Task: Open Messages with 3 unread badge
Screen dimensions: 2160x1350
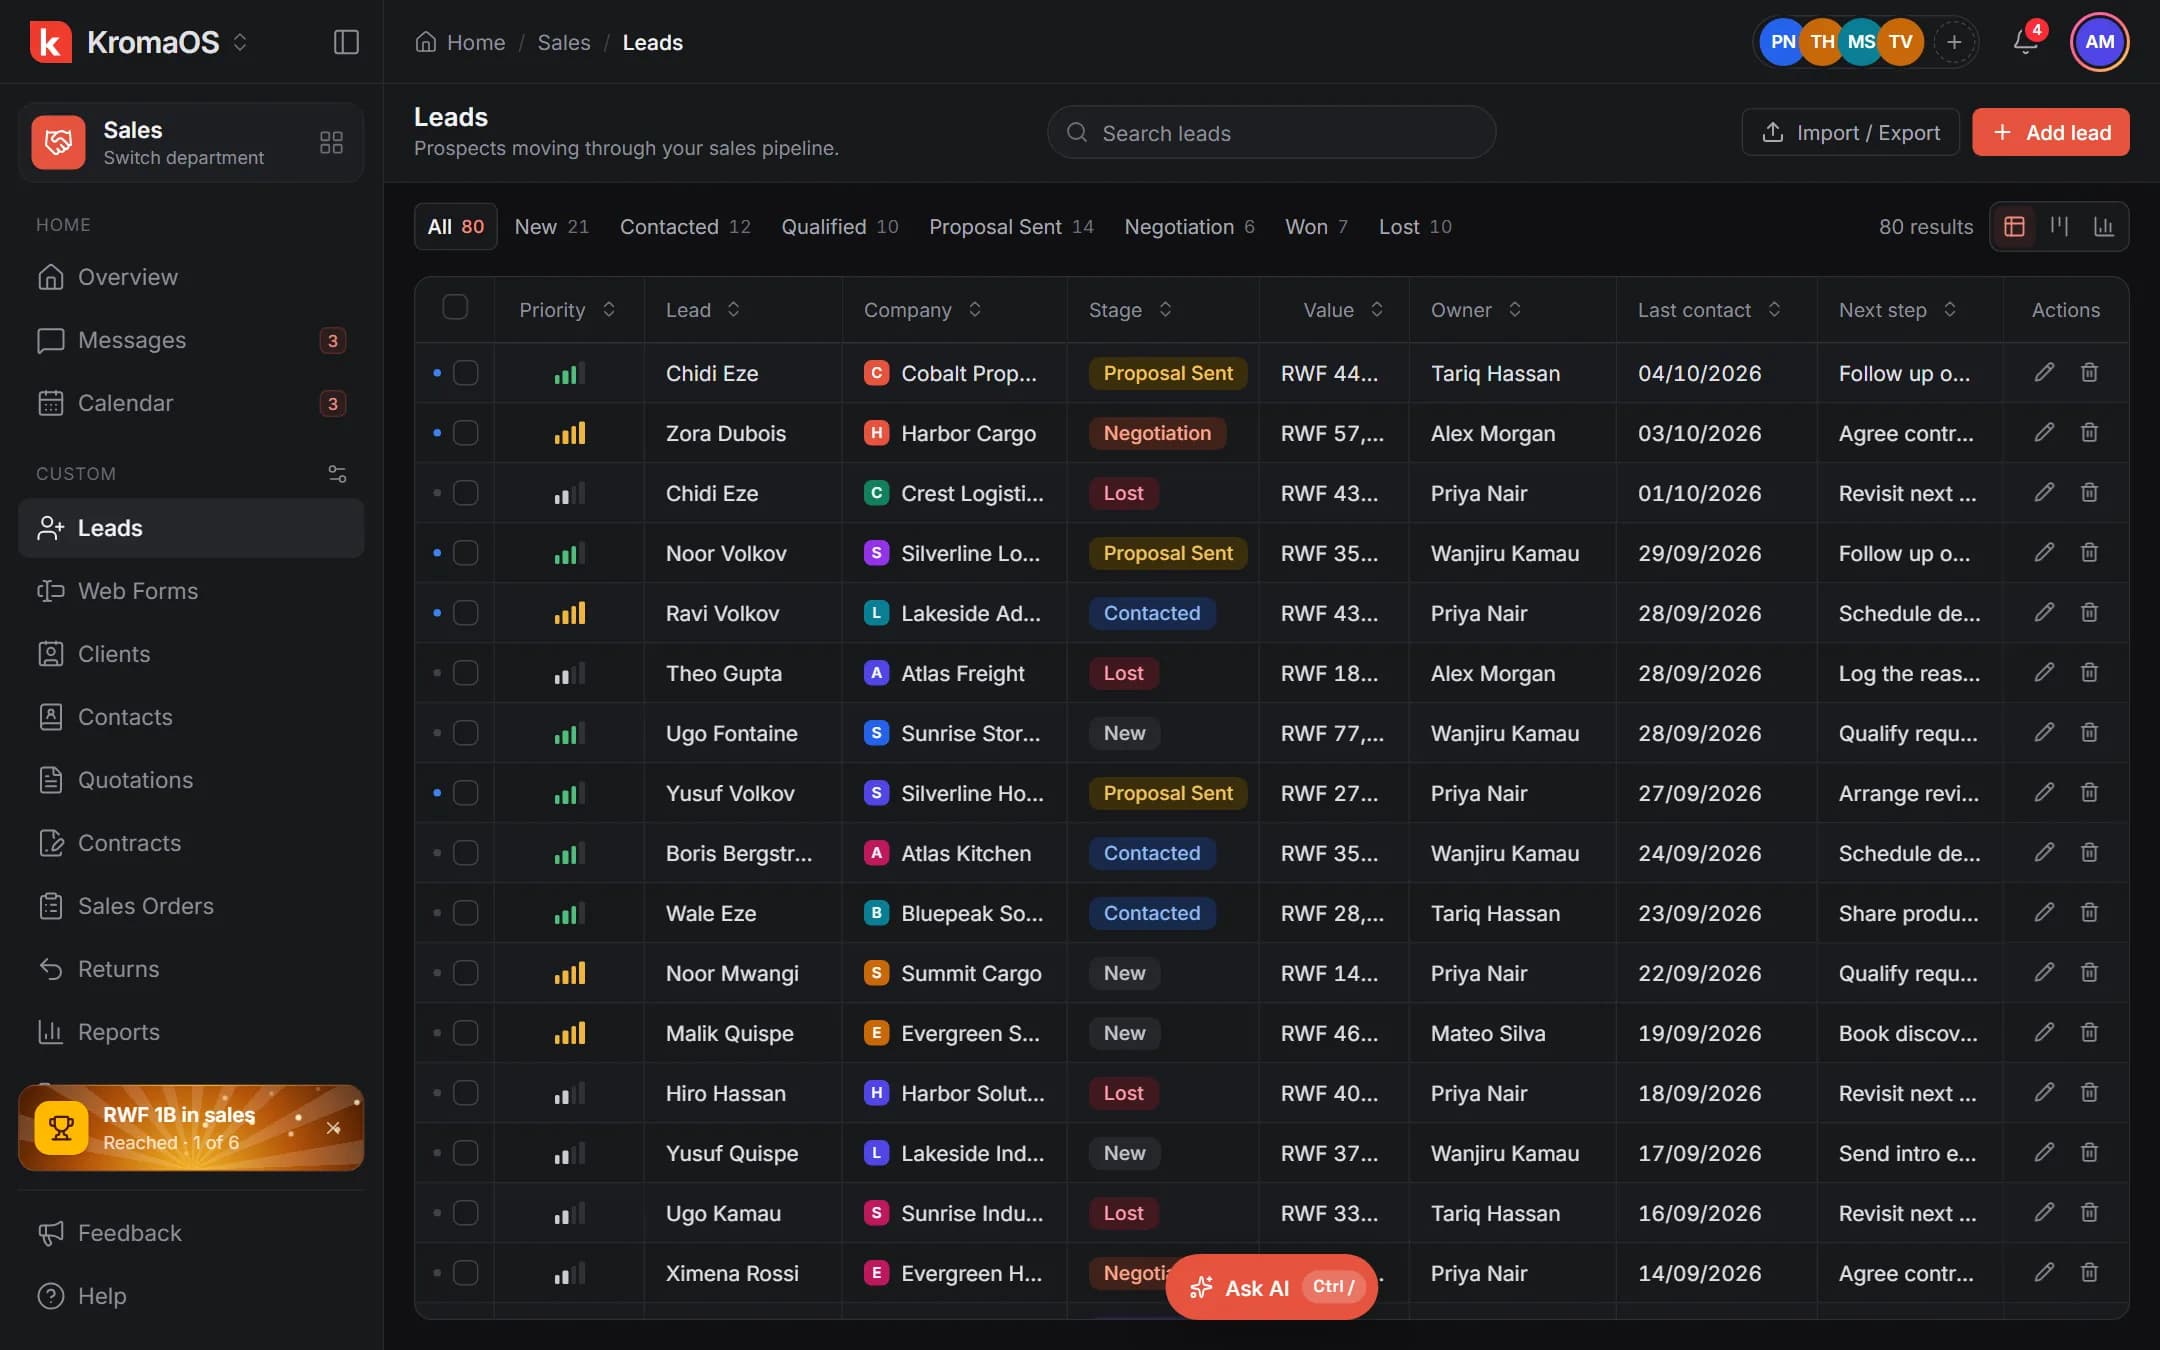Action: (x=191, y=340)
